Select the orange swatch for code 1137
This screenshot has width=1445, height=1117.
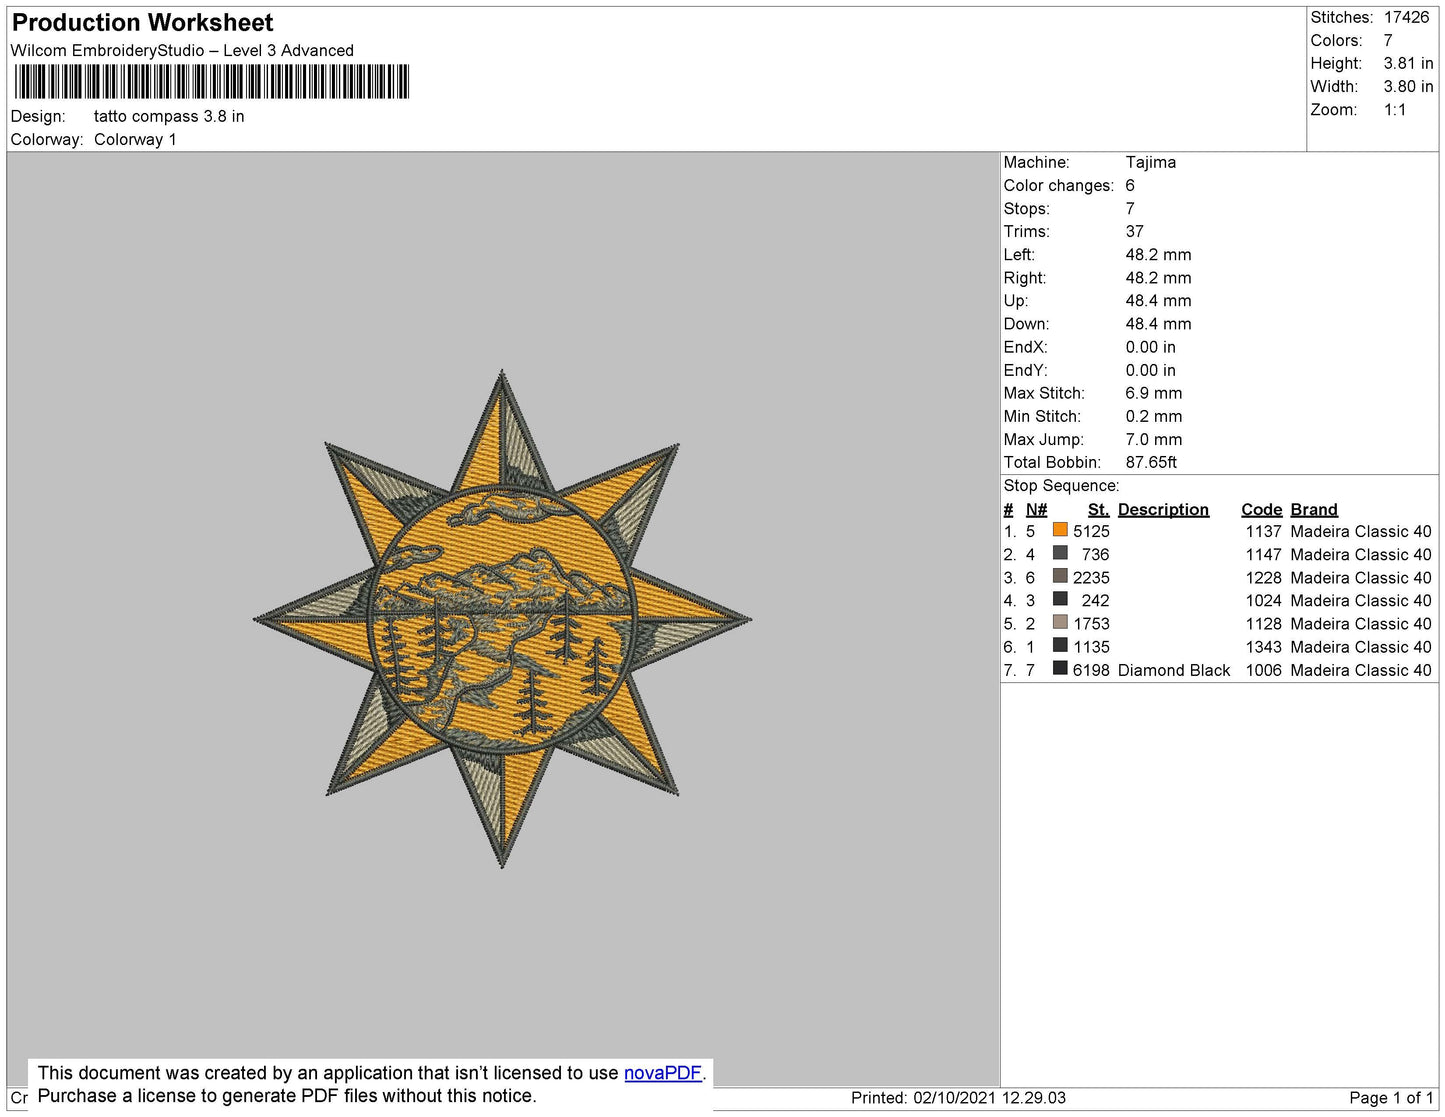click(1060, 530)
